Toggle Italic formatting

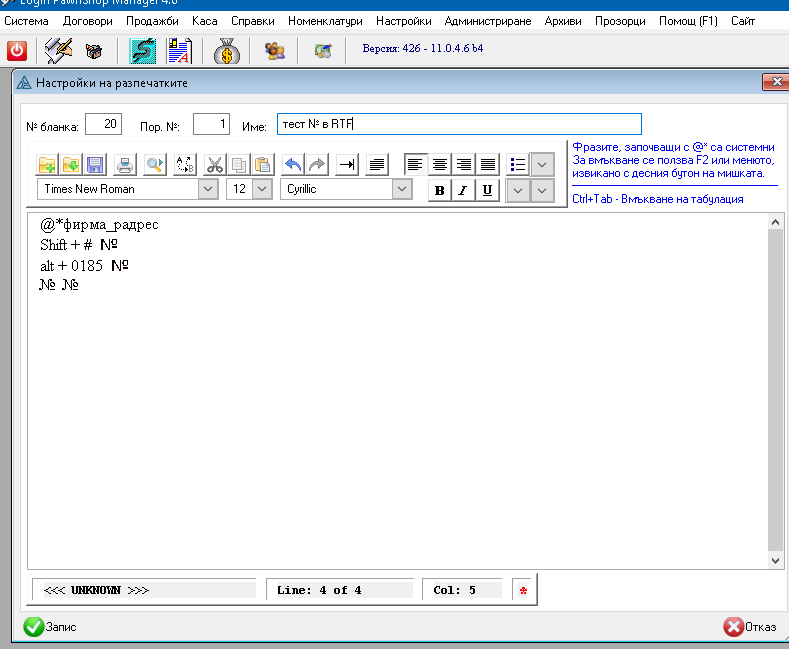[x=464, y=190]
